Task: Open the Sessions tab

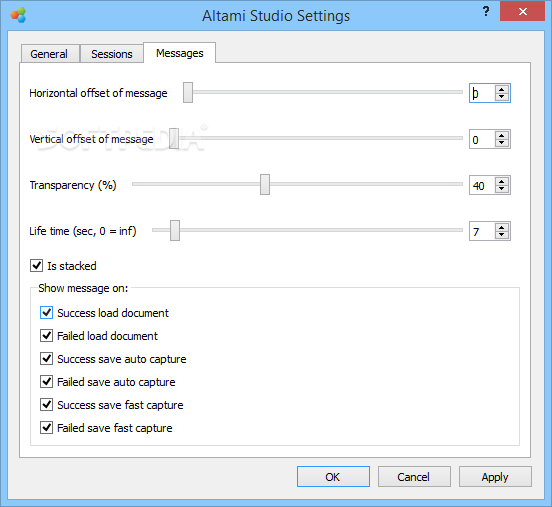Action: [112, 54]
